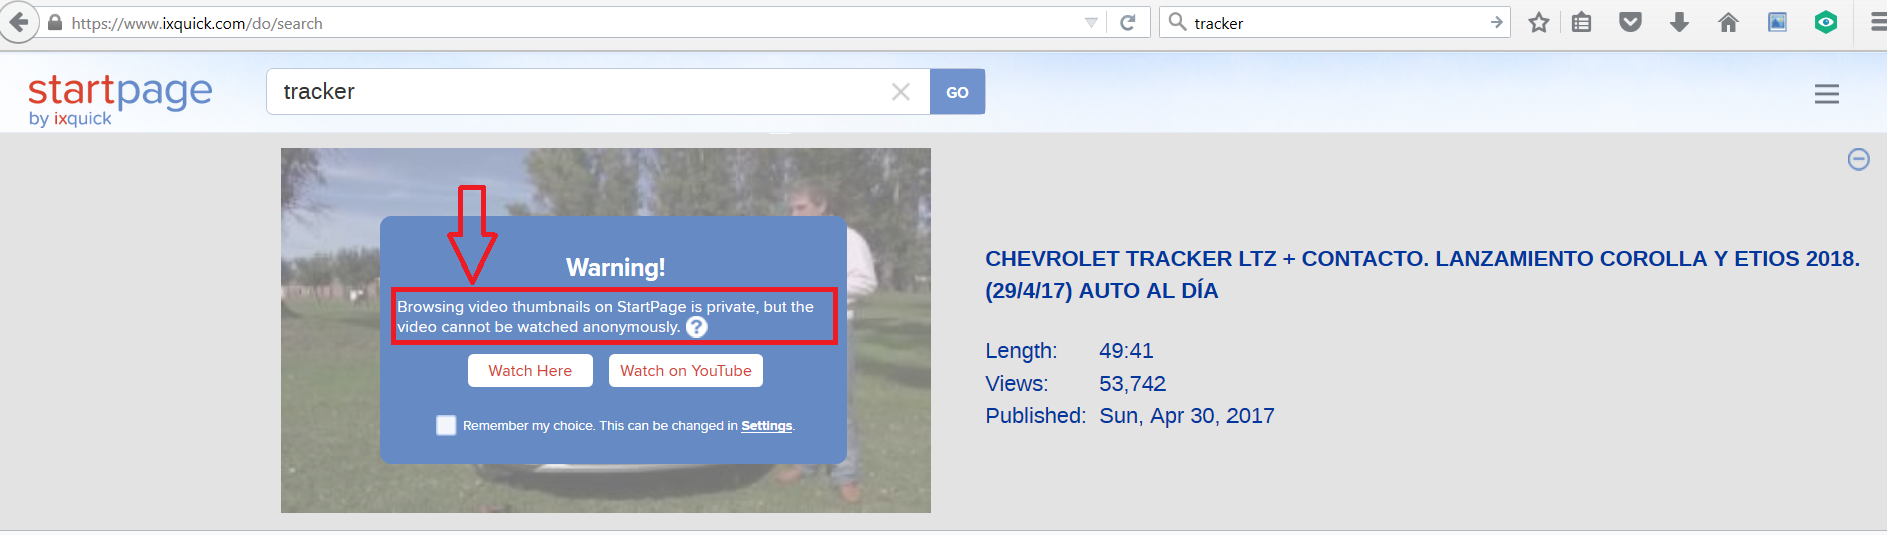Click the padlock site security icon
This screenshot has width=1888, height=540.
tap(55, 23)
